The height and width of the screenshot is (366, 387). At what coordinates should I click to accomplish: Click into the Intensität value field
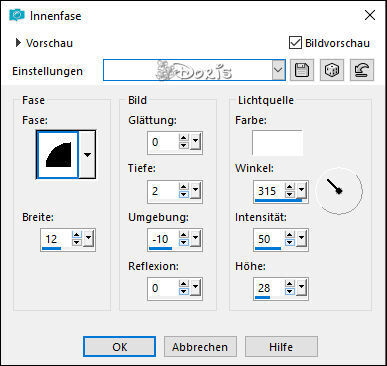(x=269, y=239)
